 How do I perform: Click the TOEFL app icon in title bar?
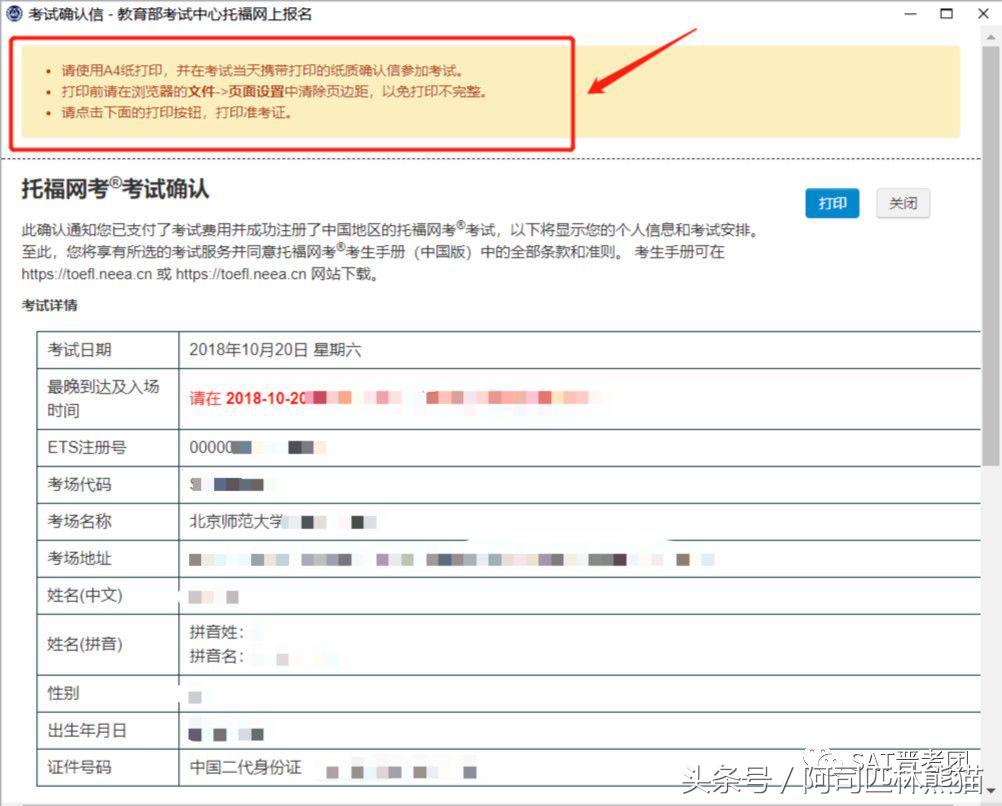pyautogui.click(x=14, y=13)
